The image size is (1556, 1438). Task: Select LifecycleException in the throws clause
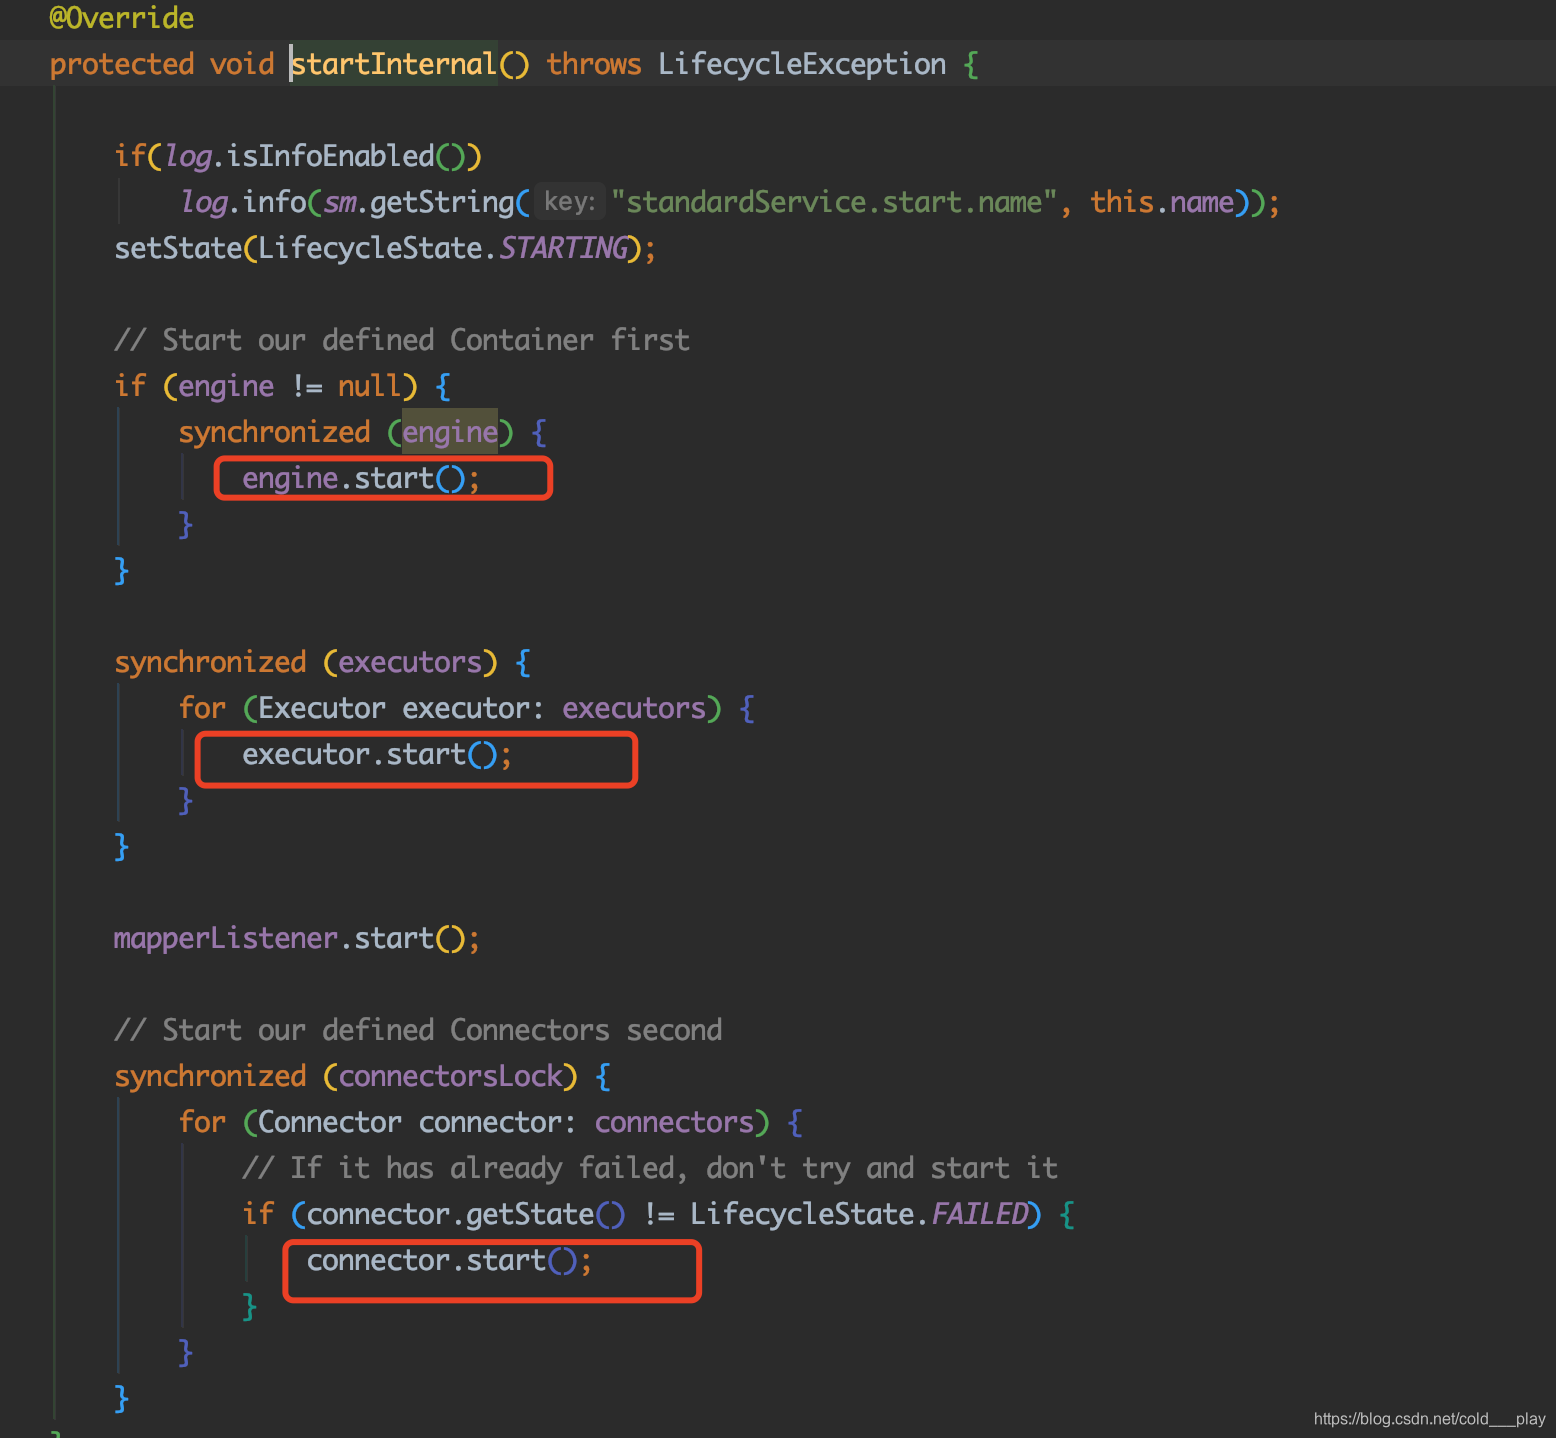pos(802,64)
